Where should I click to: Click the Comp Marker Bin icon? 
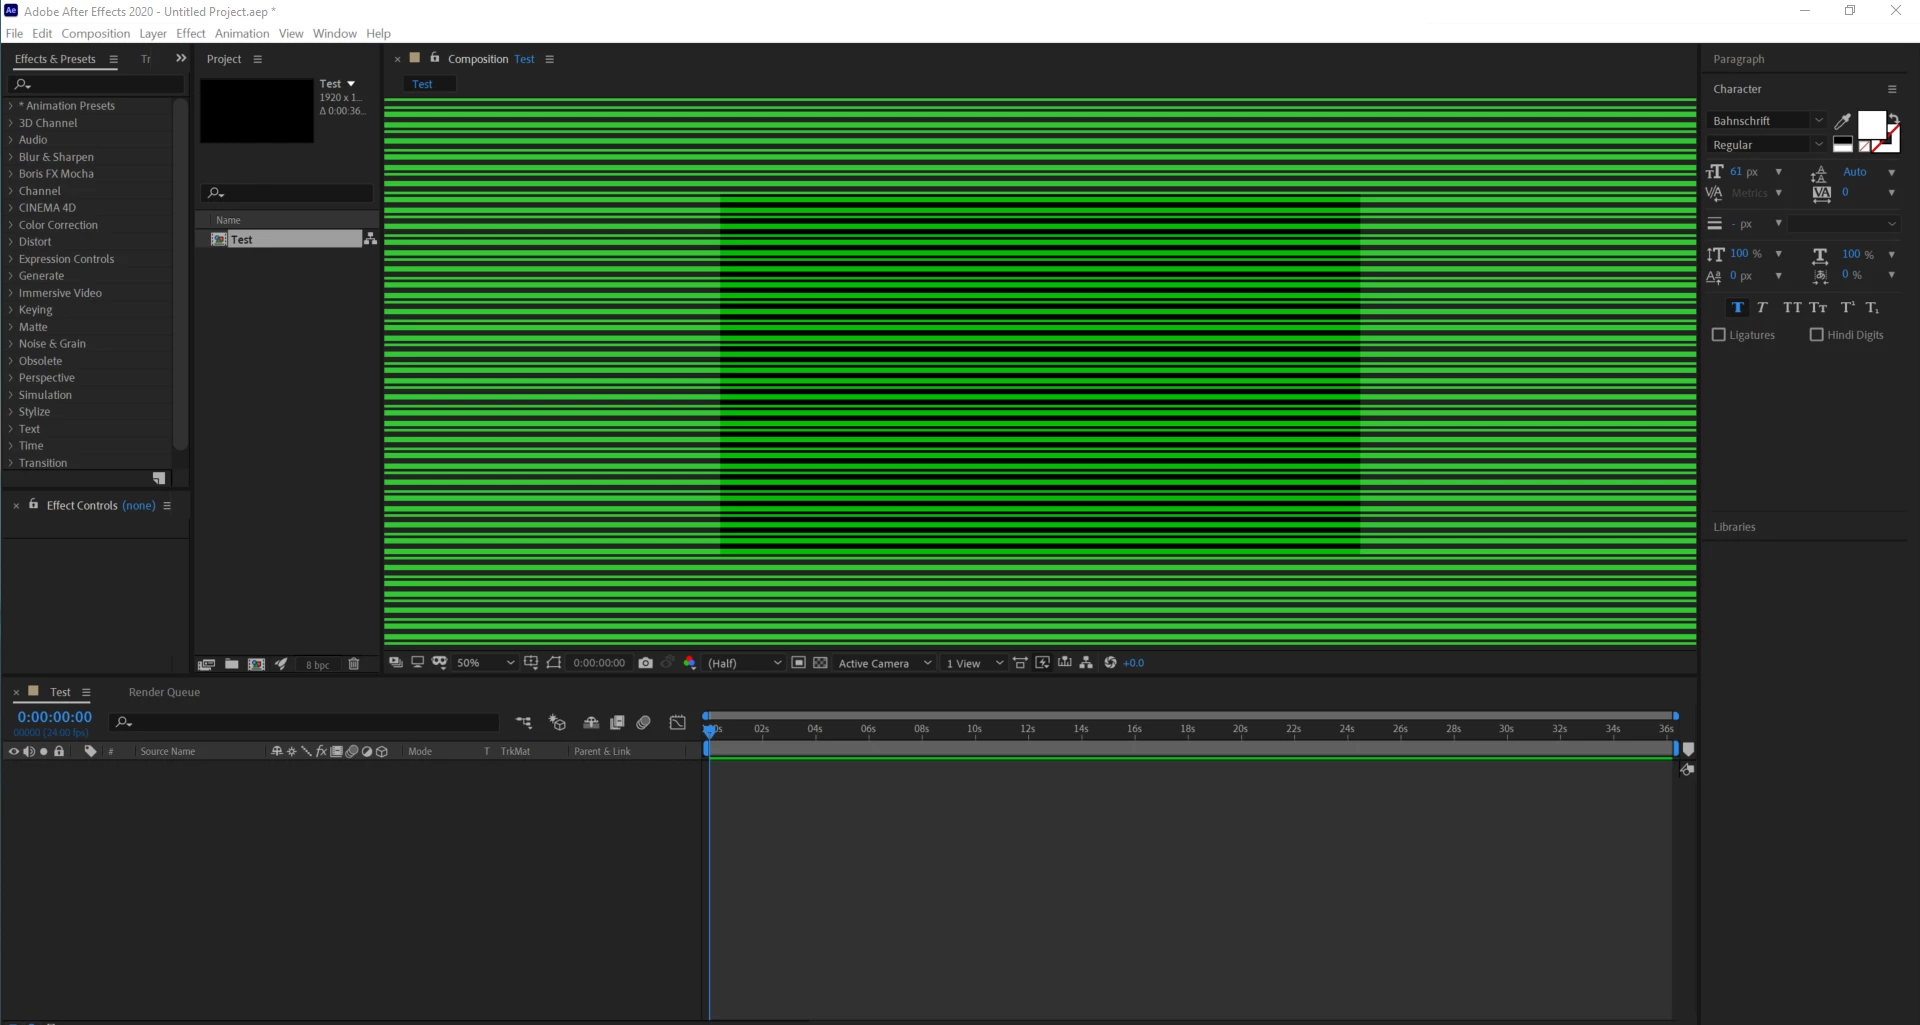point(1688,749)
